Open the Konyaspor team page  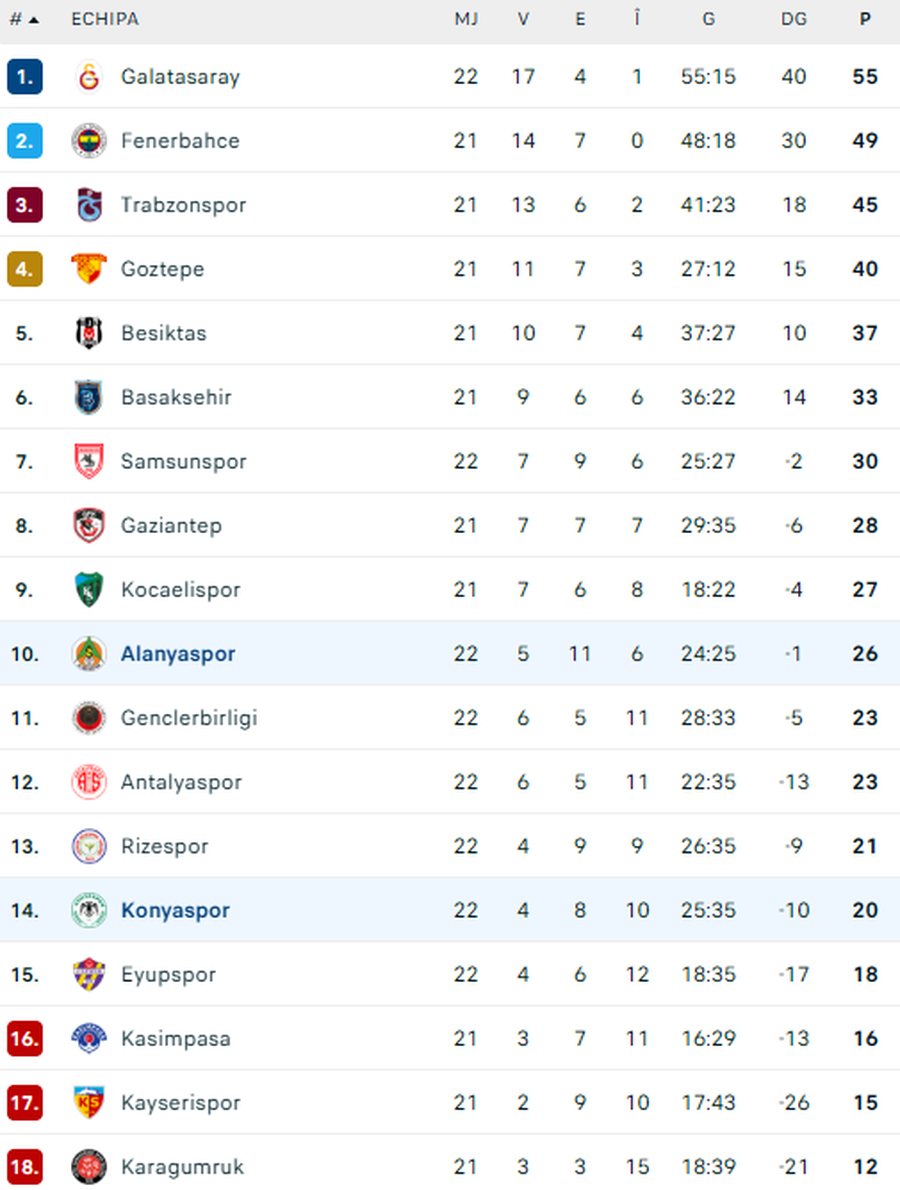[175, 910]
